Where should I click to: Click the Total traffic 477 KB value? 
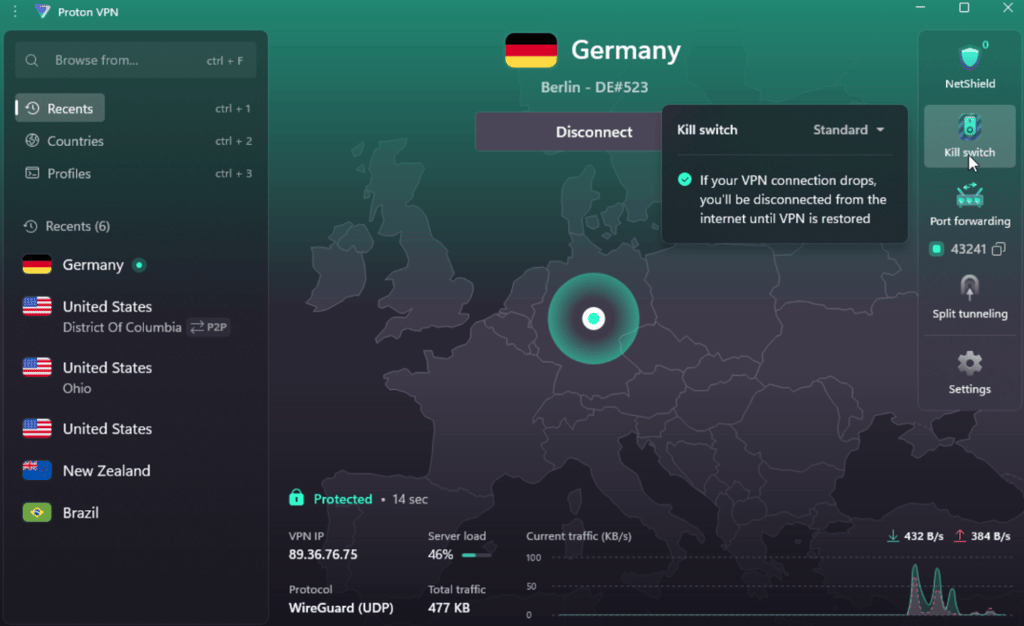click(x=449, y=608)
